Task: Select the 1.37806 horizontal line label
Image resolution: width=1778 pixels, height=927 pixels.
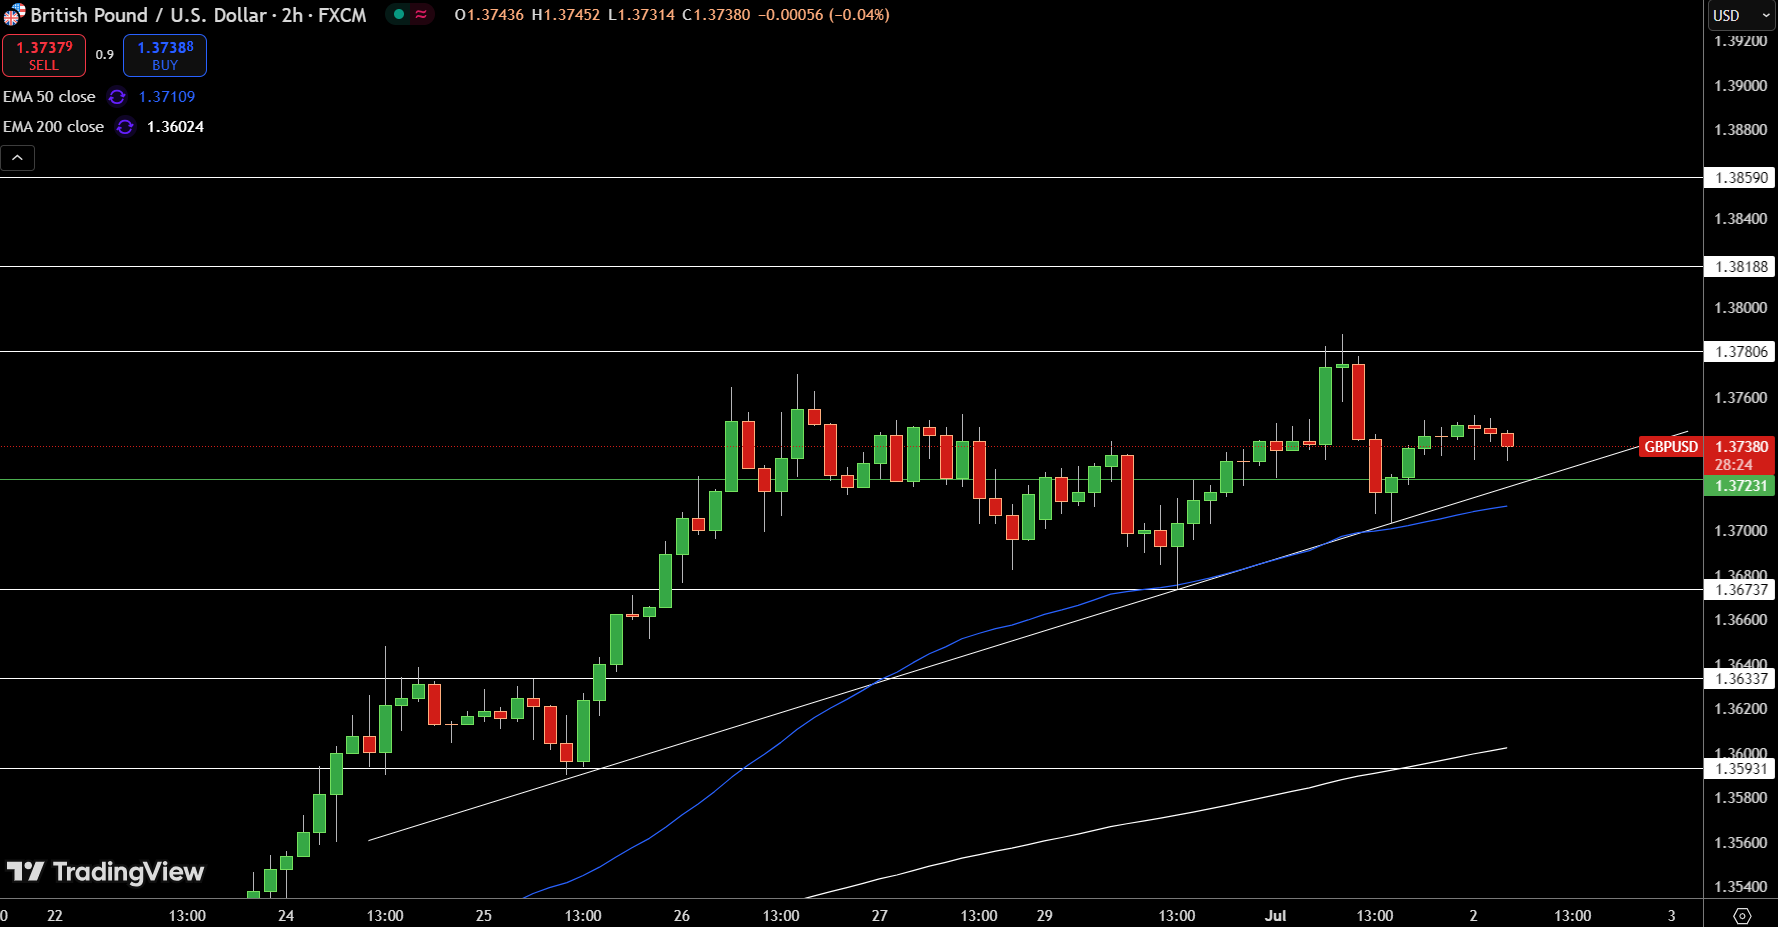Action: point(1741,352)
